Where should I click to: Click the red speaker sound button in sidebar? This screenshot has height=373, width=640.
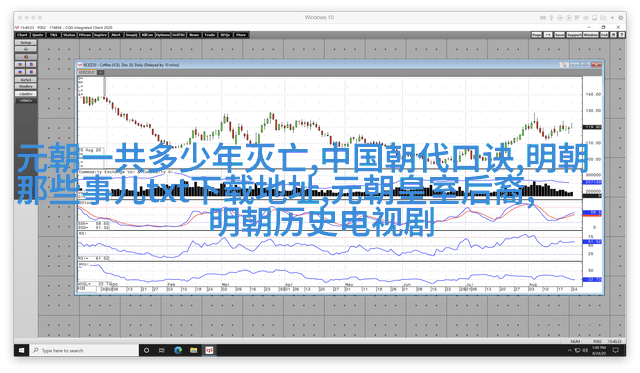(26, 57)
